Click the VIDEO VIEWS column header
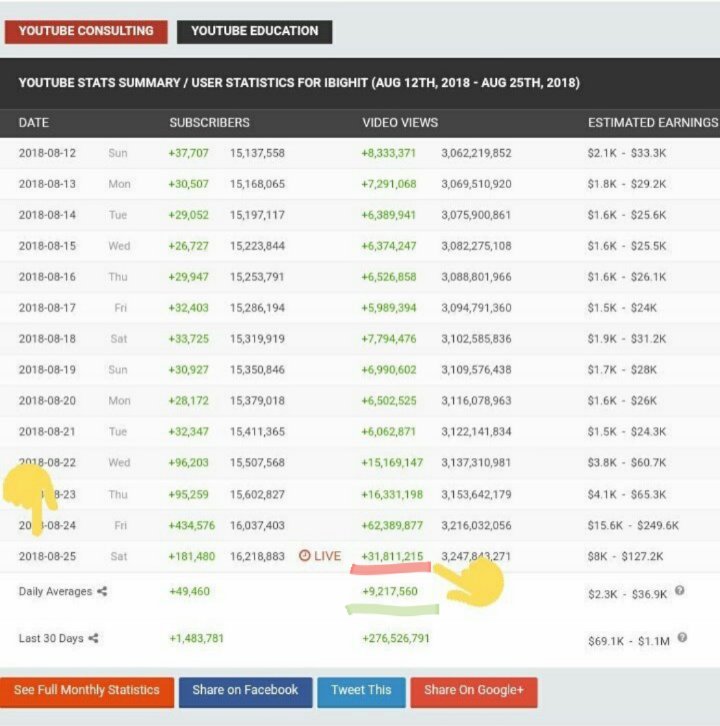 tap(400, 123)
